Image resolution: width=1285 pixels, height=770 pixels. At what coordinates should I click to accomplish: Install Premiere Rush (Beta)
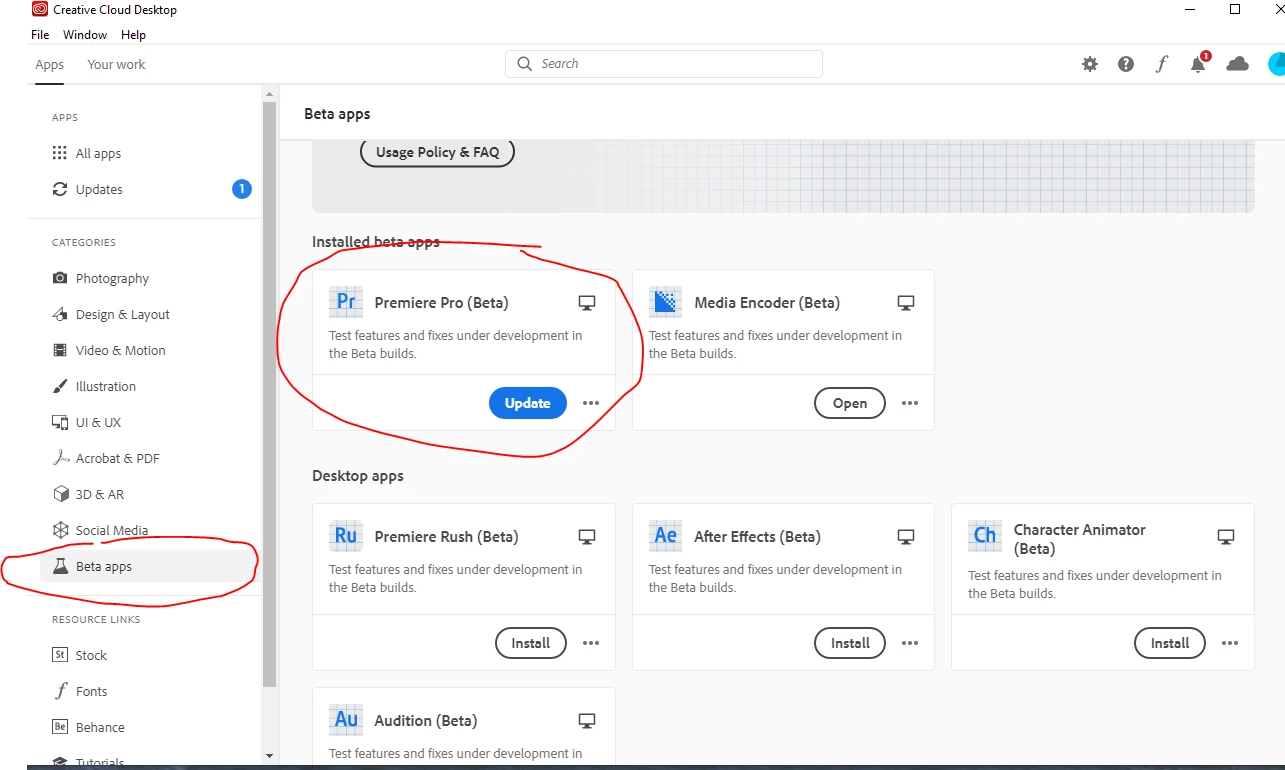pyautogui.click(x=531, y=644)
